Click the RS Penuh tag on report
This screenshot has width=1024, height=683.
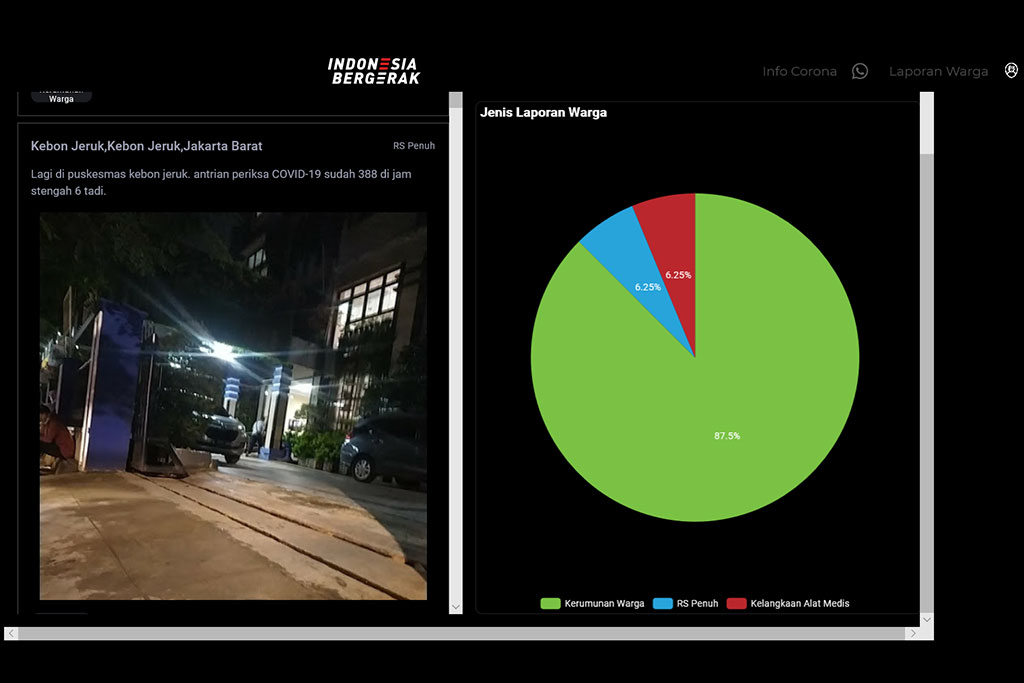pyautogui.click(x=414, y=146)
